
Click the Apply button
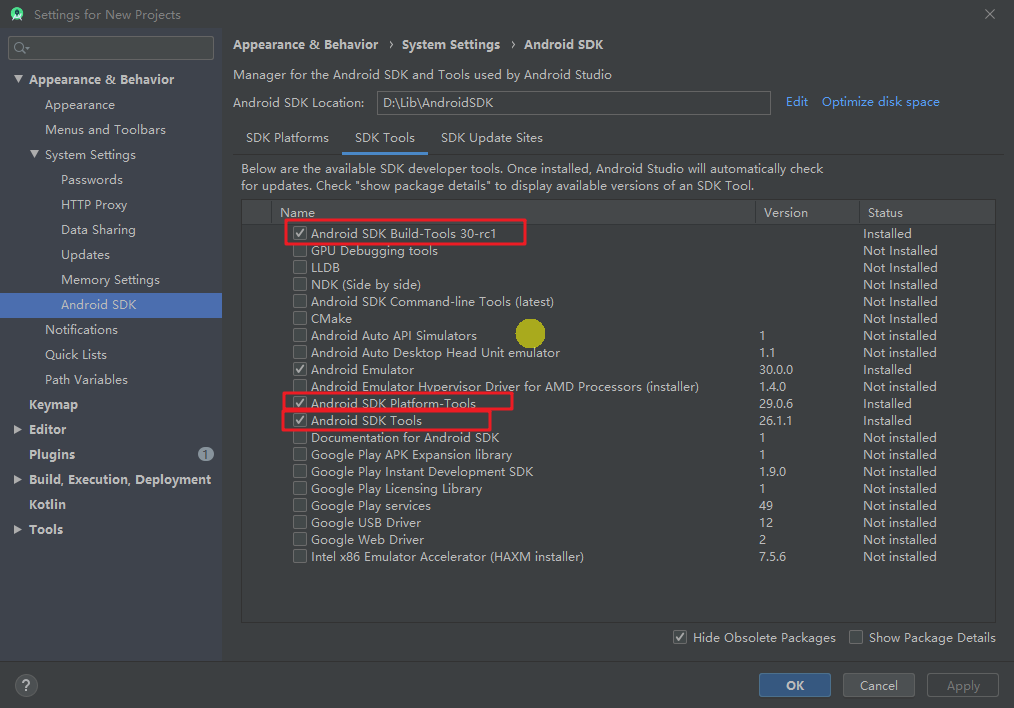click(963, 685)
